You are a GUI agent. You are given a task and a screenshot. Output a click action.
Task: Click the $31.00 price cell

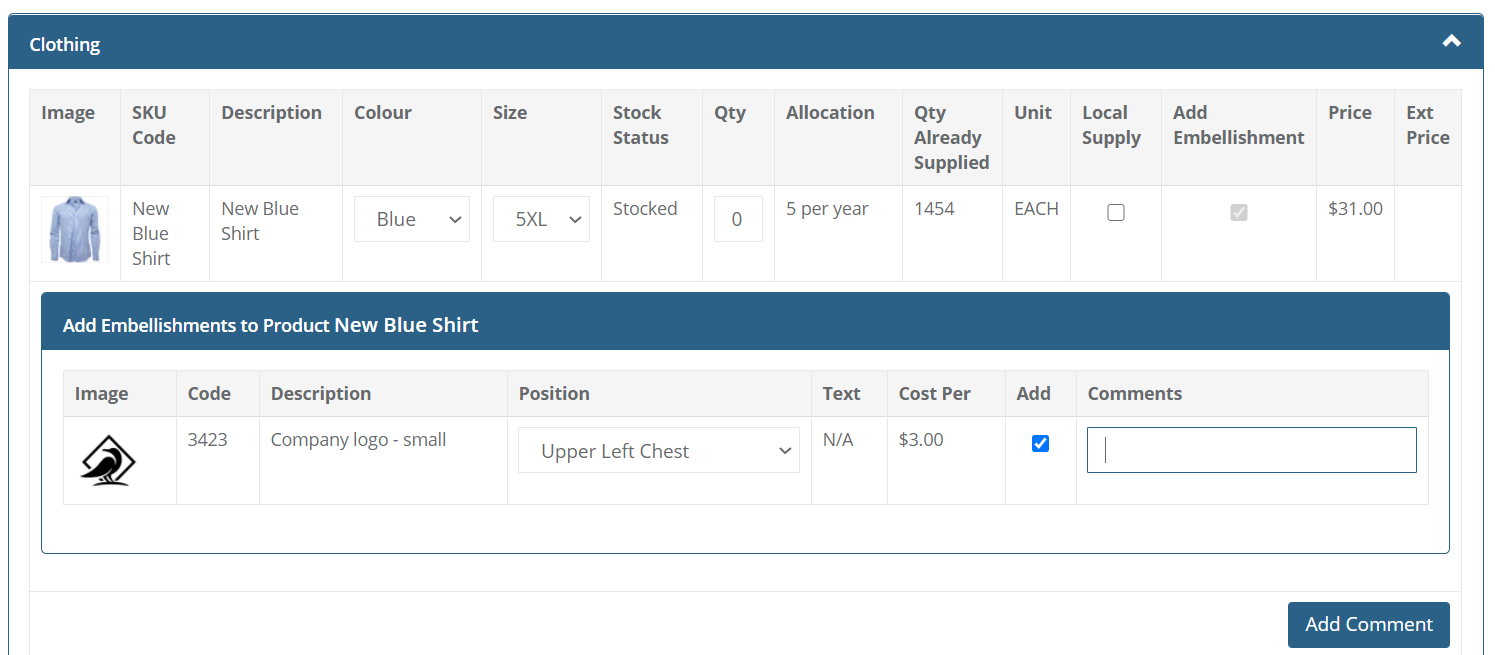(x=1355, y=209)
